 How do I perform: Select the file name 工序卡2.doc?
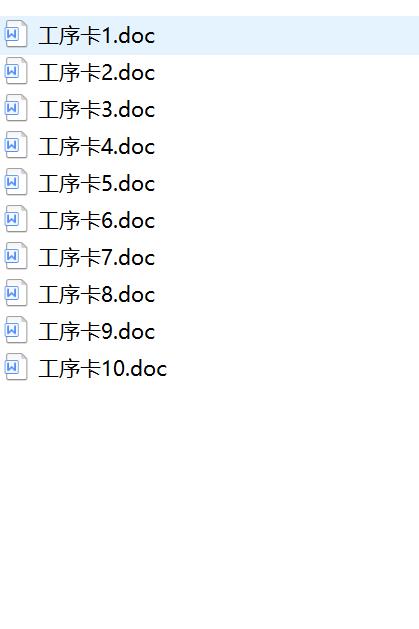pos(97,73)
